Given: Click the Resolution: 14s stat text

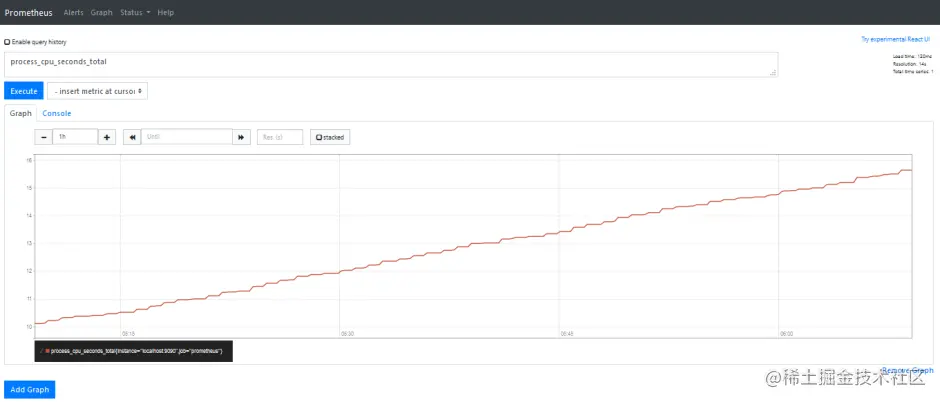Looking at the screenshot, I should coord(911,64).
